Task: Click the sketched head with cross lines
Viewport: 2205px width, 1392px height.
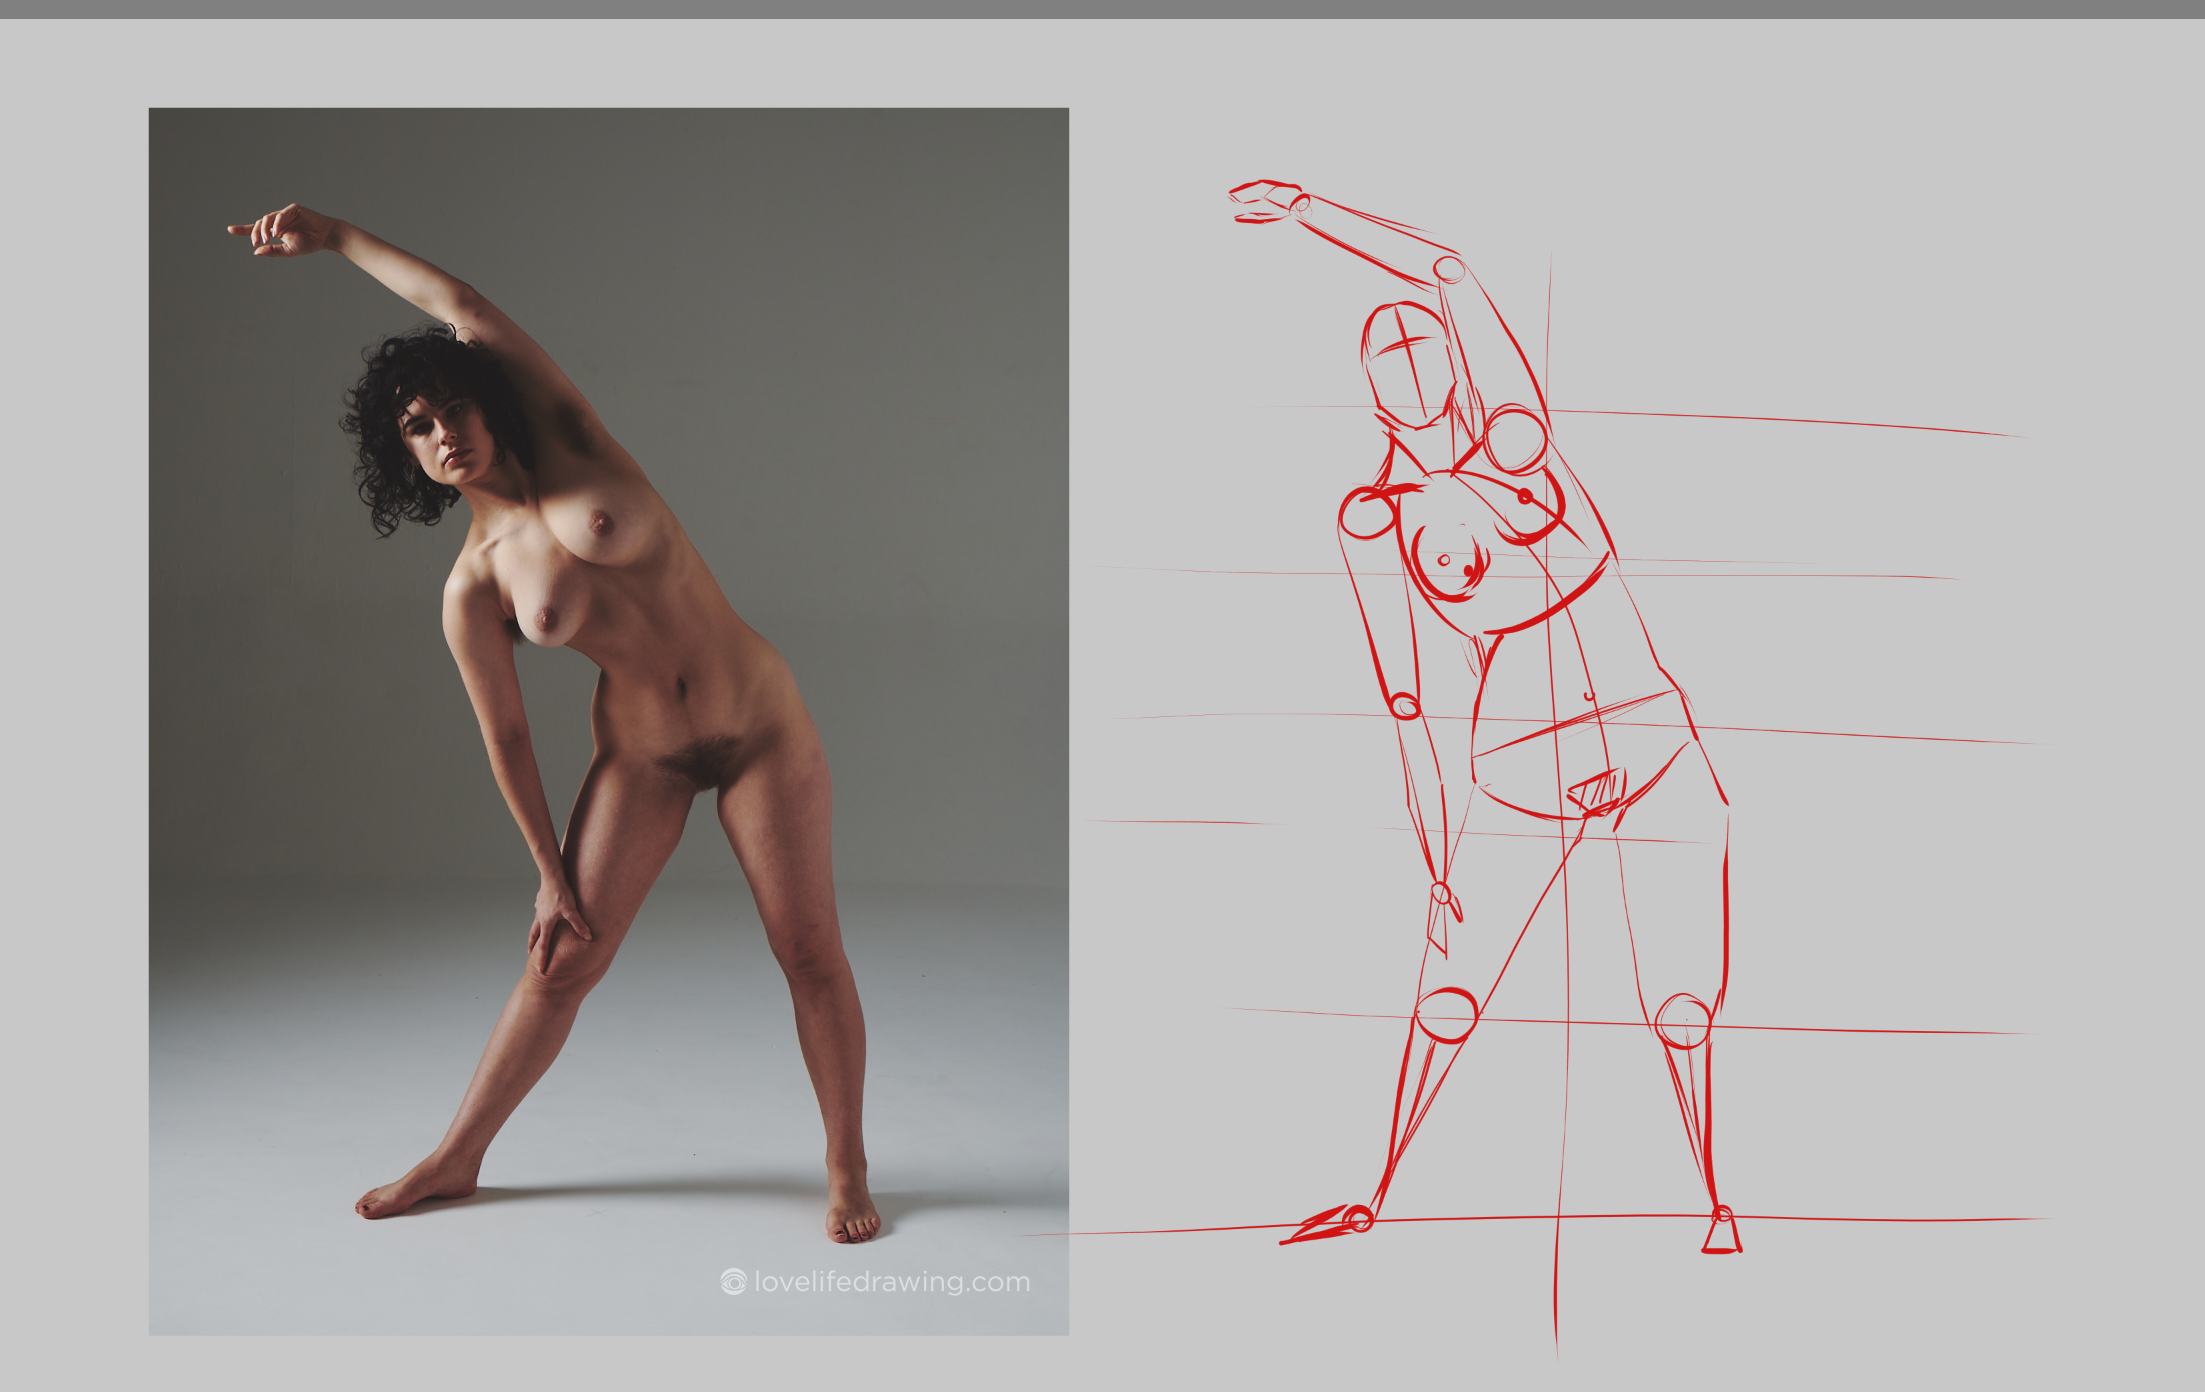Action: click(1406, 366)
